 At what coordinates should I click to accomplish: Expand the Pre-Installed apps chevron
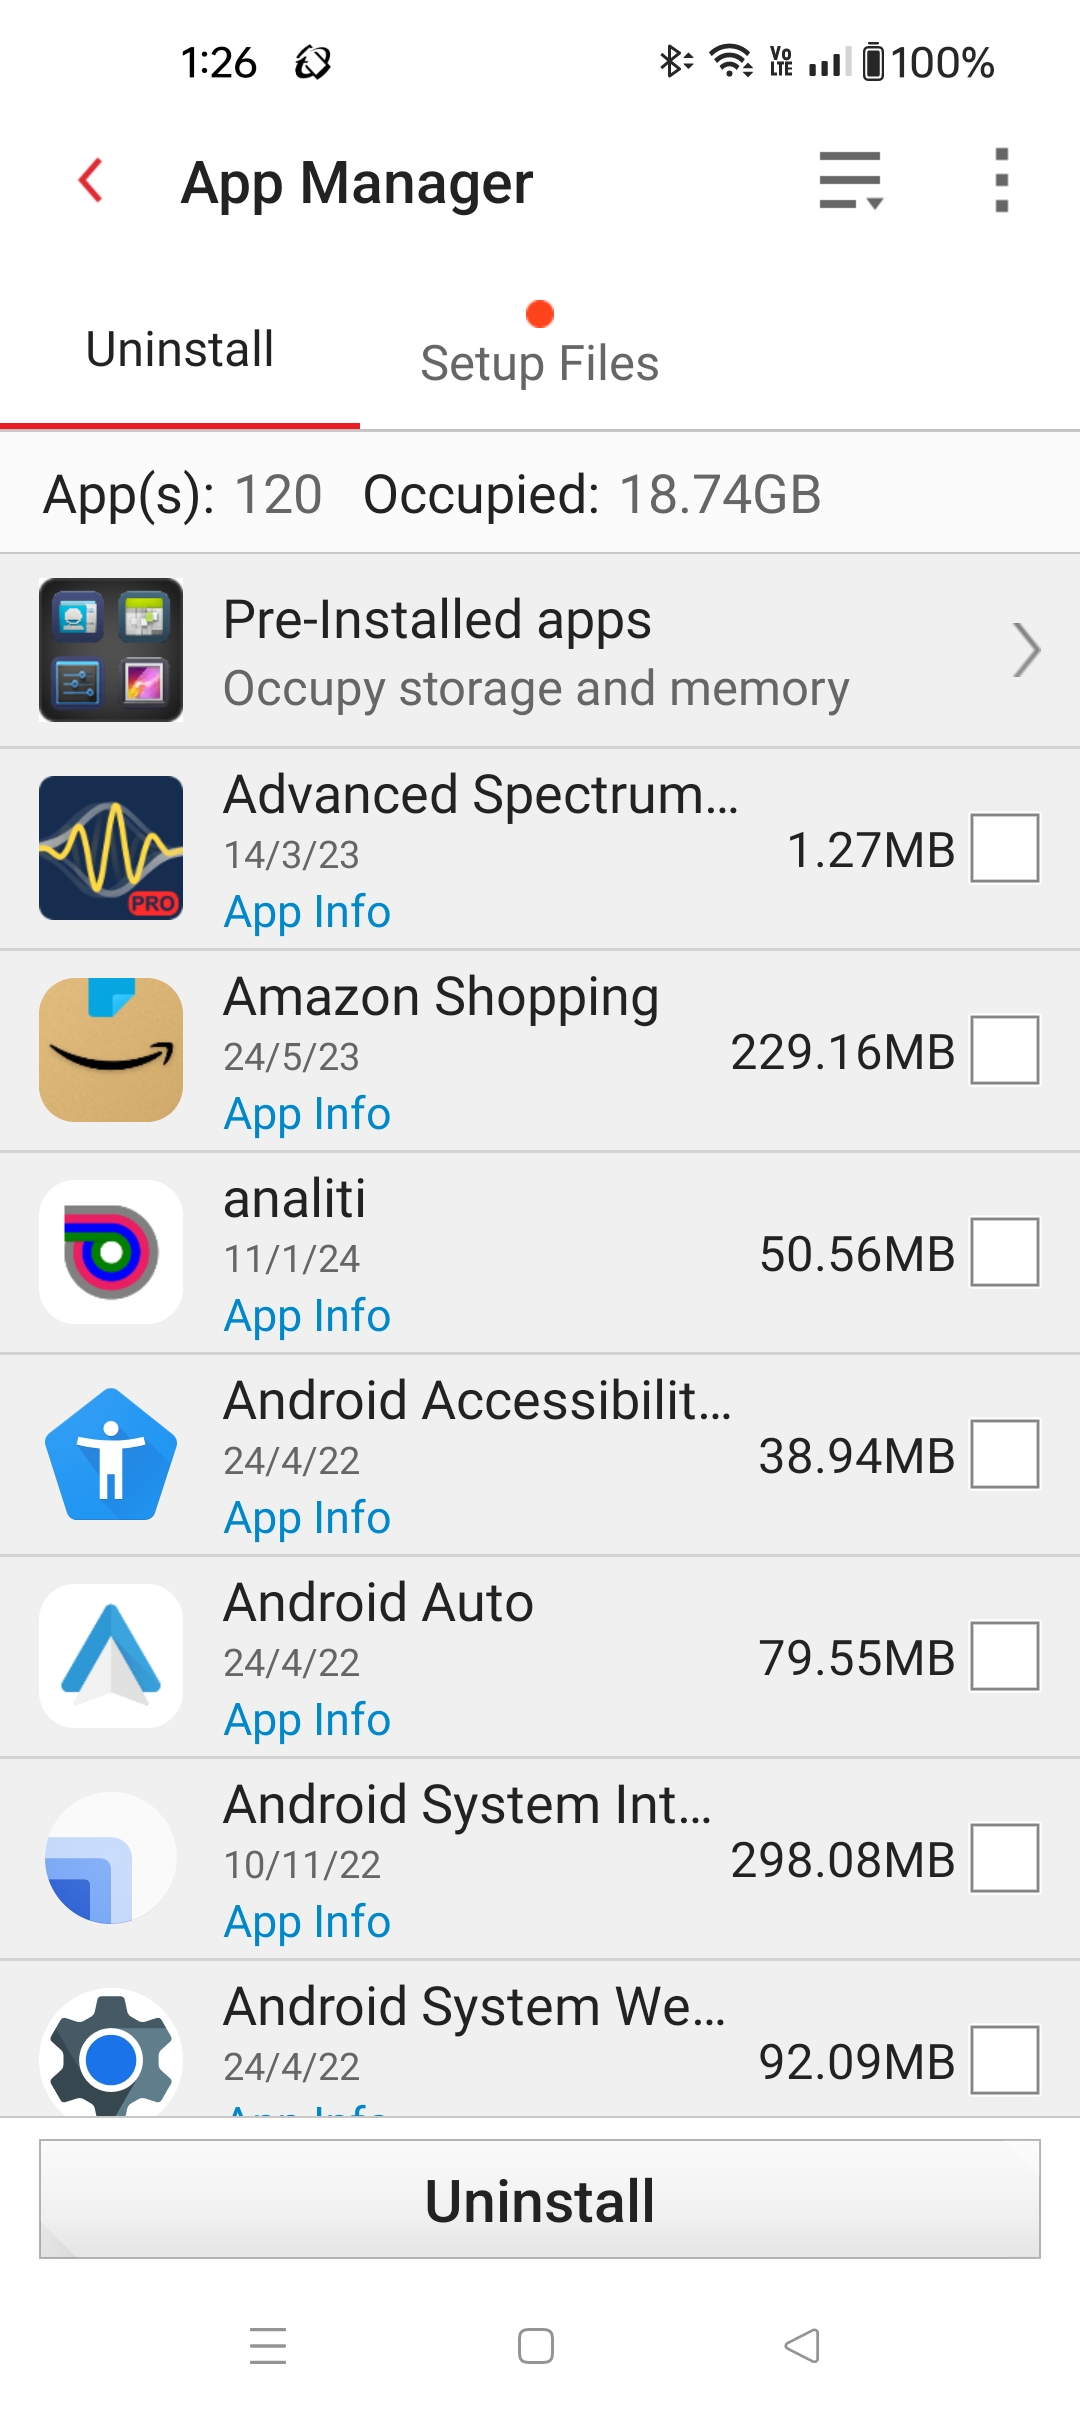[x=1026, y=650]
